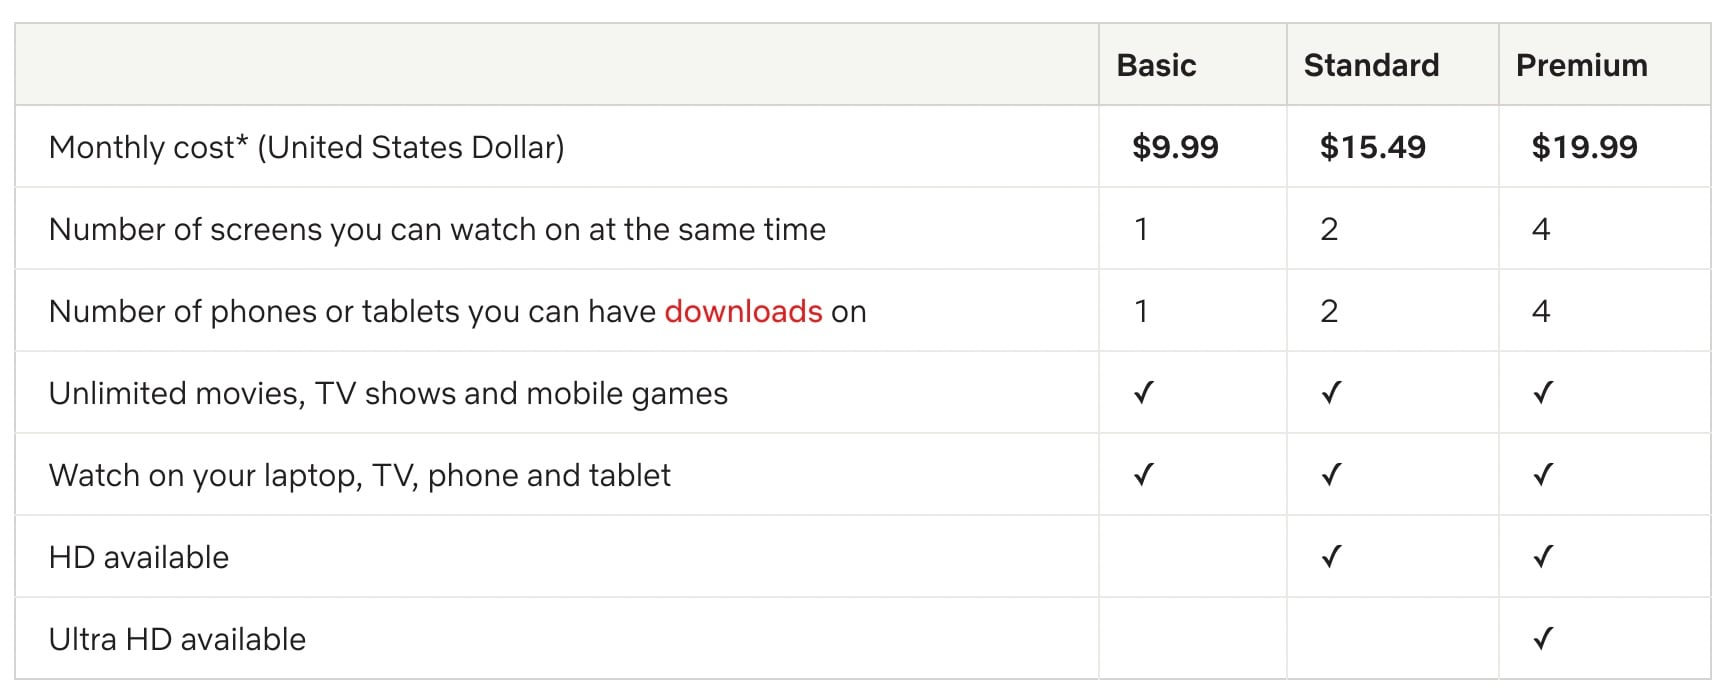Click Basic checkmark for watch on laptop row

pyautogui.click(x=1144, y=475)
